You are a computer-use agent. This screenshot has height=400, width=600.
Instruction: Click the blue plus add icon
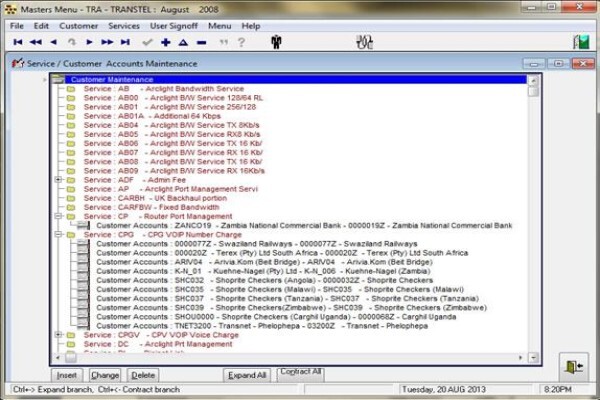click(x=165, y=42)
